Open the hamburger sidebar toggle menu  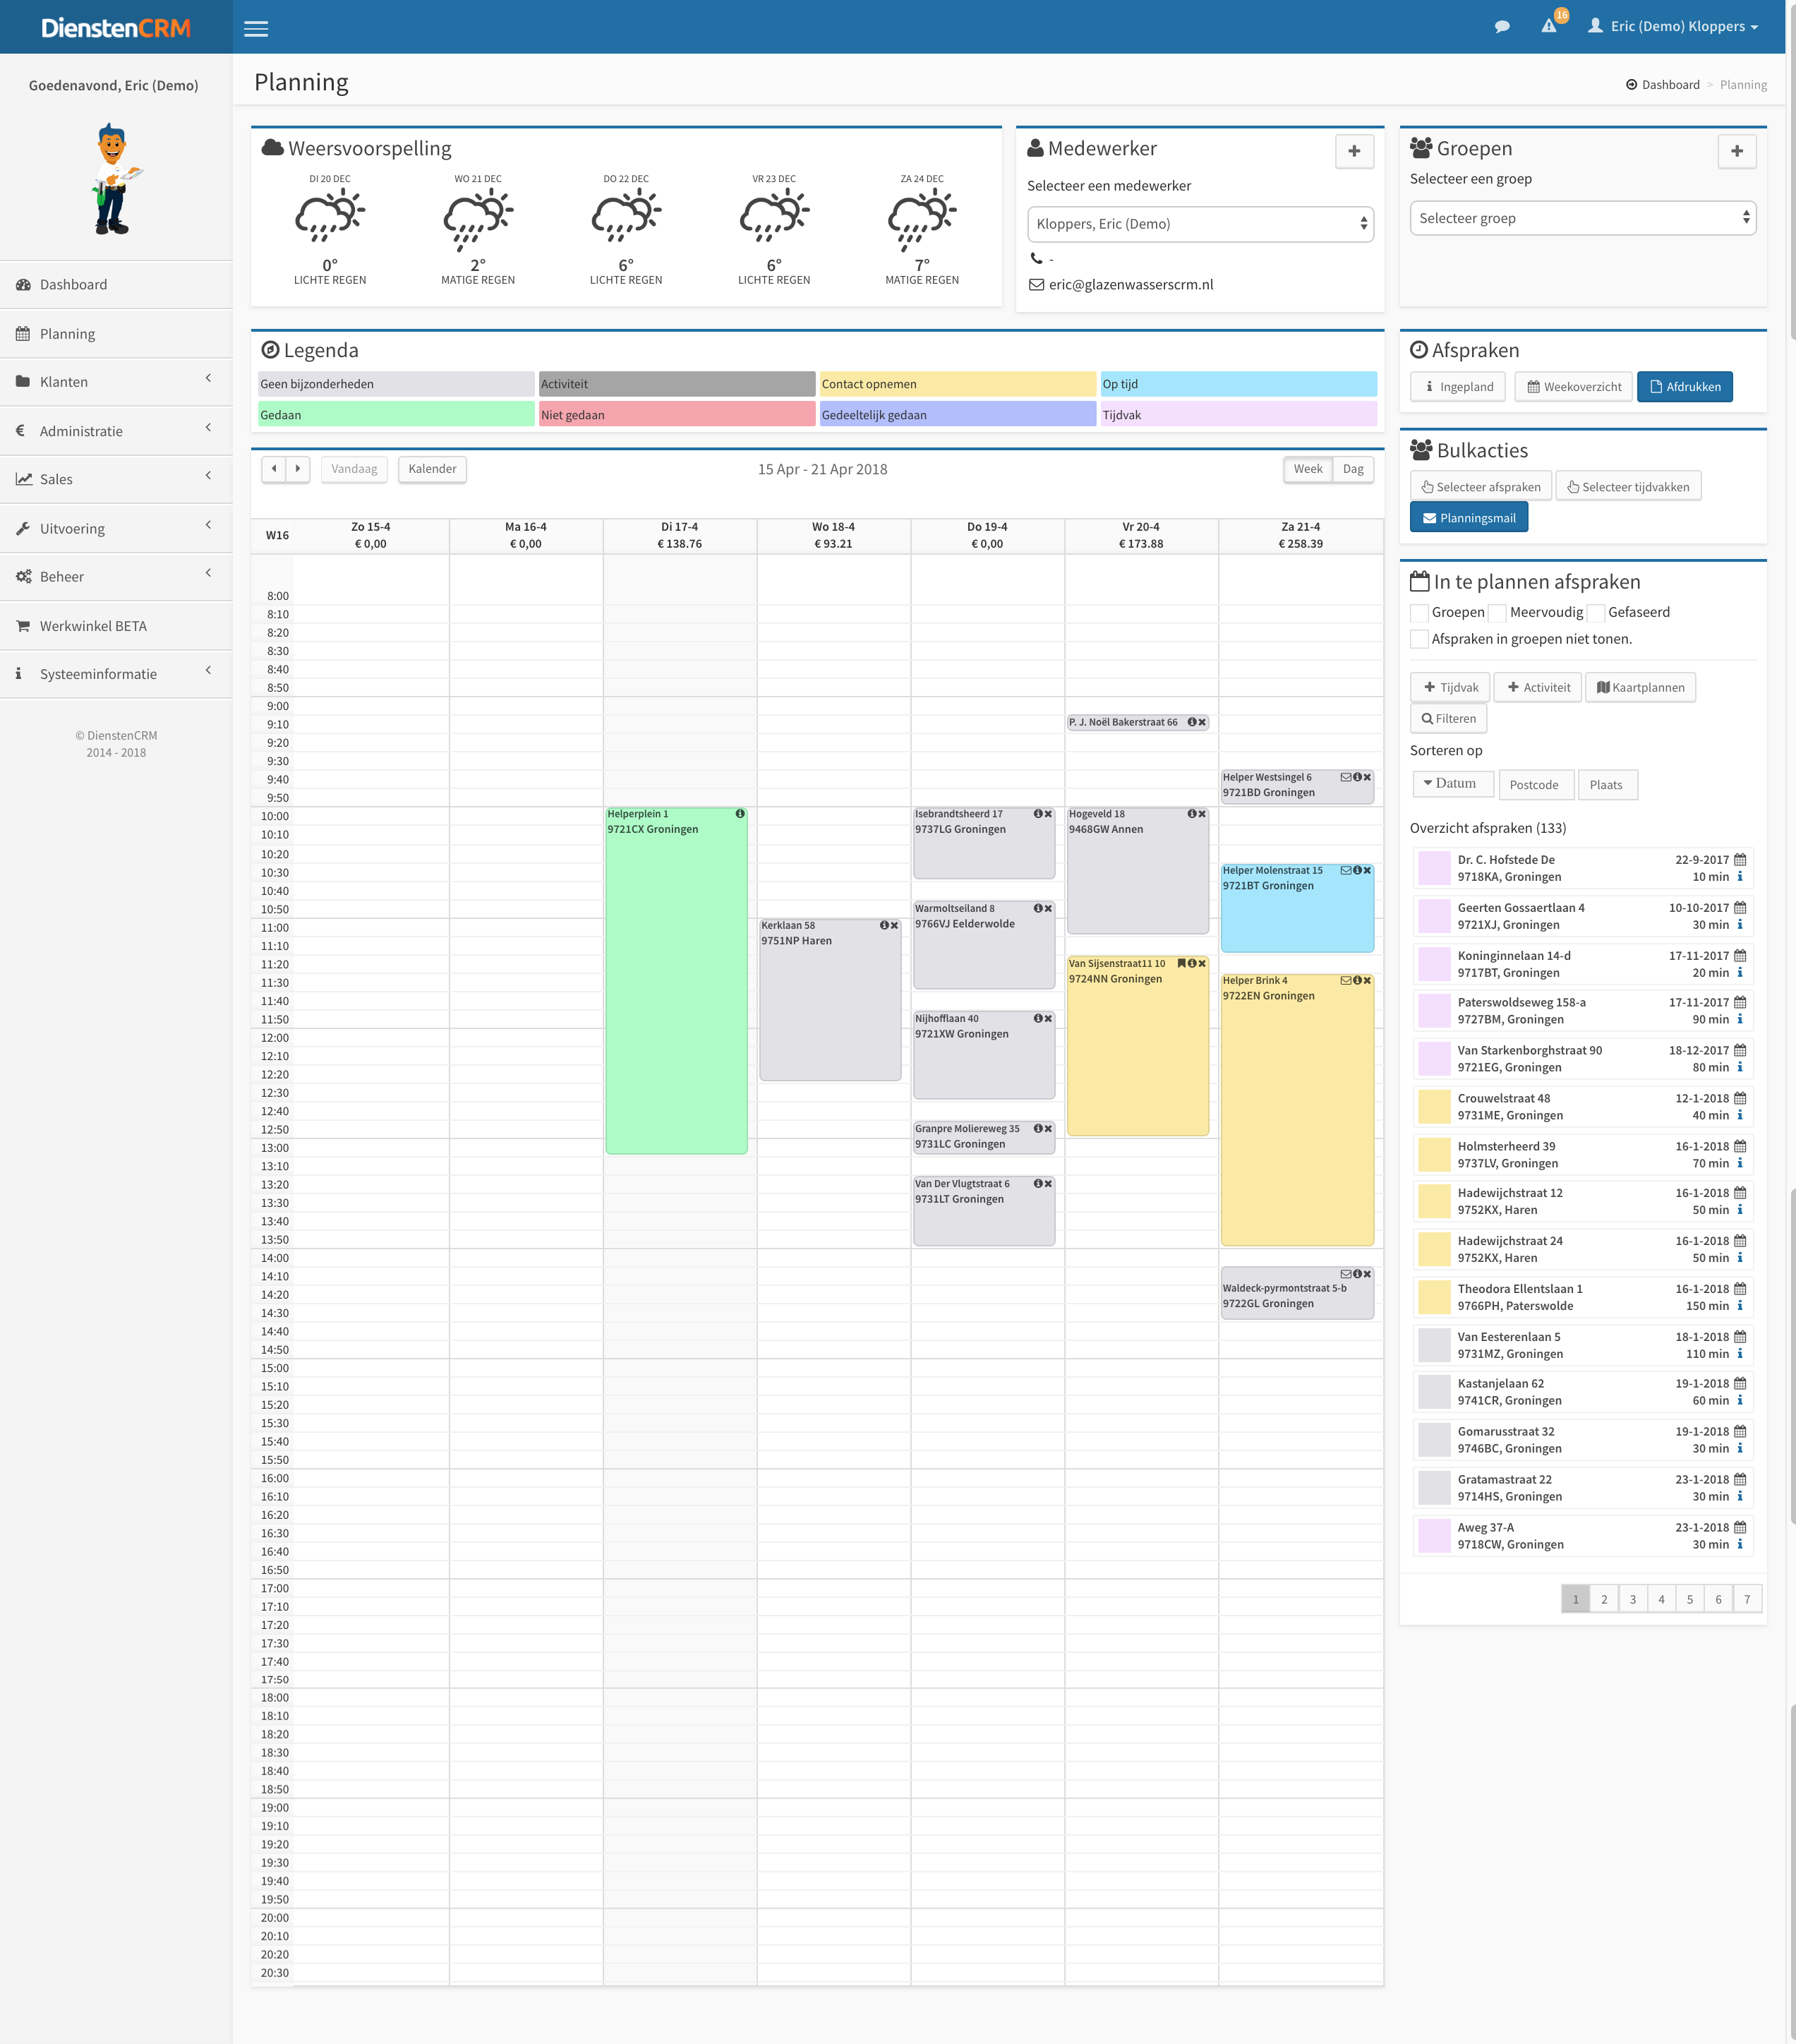click(x=256, y=28)
